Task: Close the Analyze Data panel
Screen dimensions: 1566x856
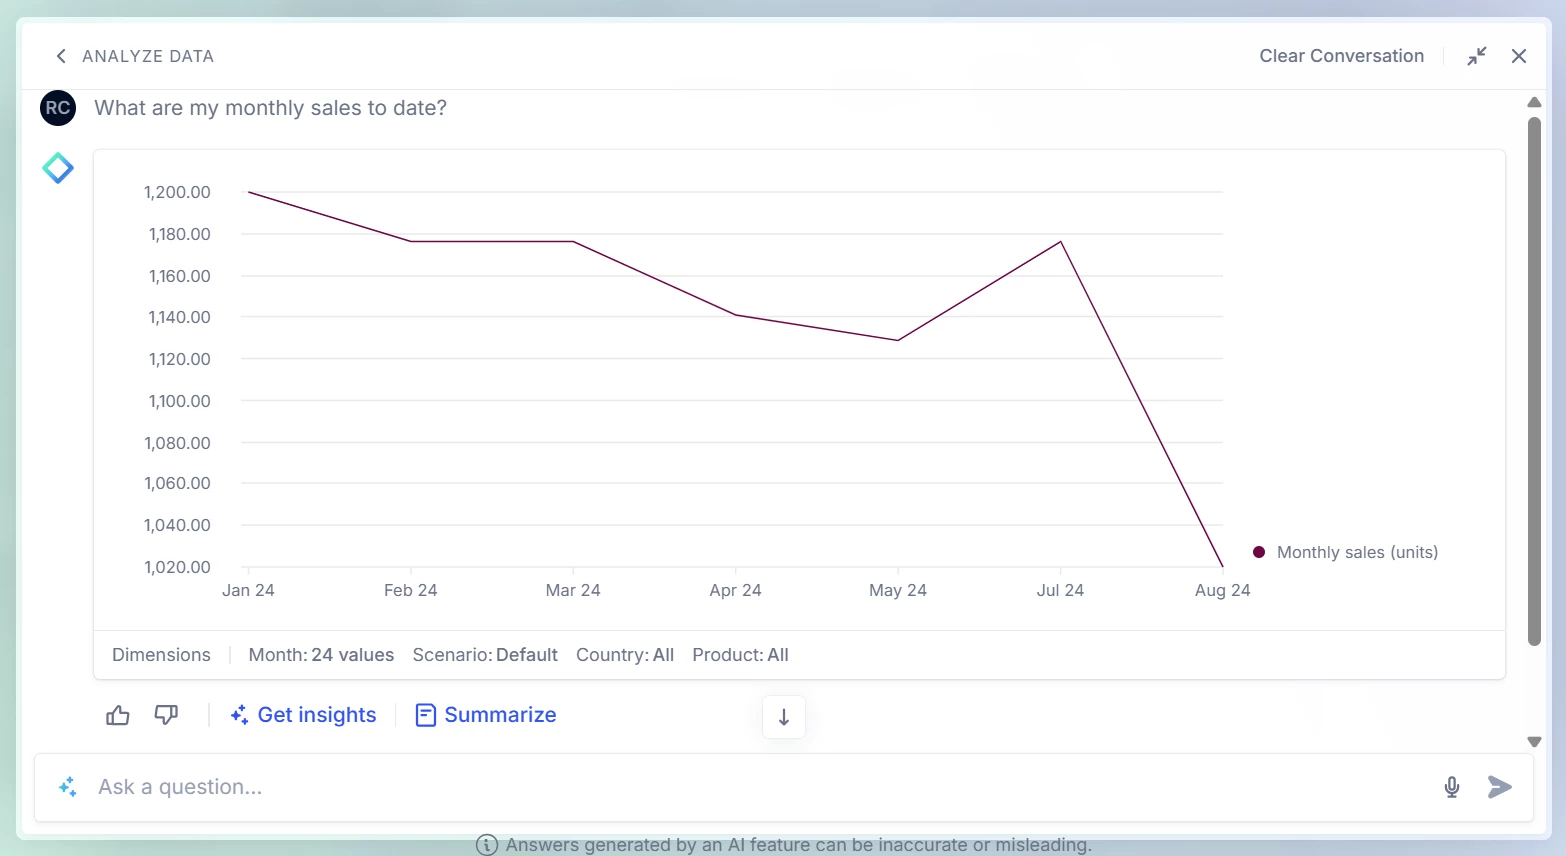Action: 1519,56
